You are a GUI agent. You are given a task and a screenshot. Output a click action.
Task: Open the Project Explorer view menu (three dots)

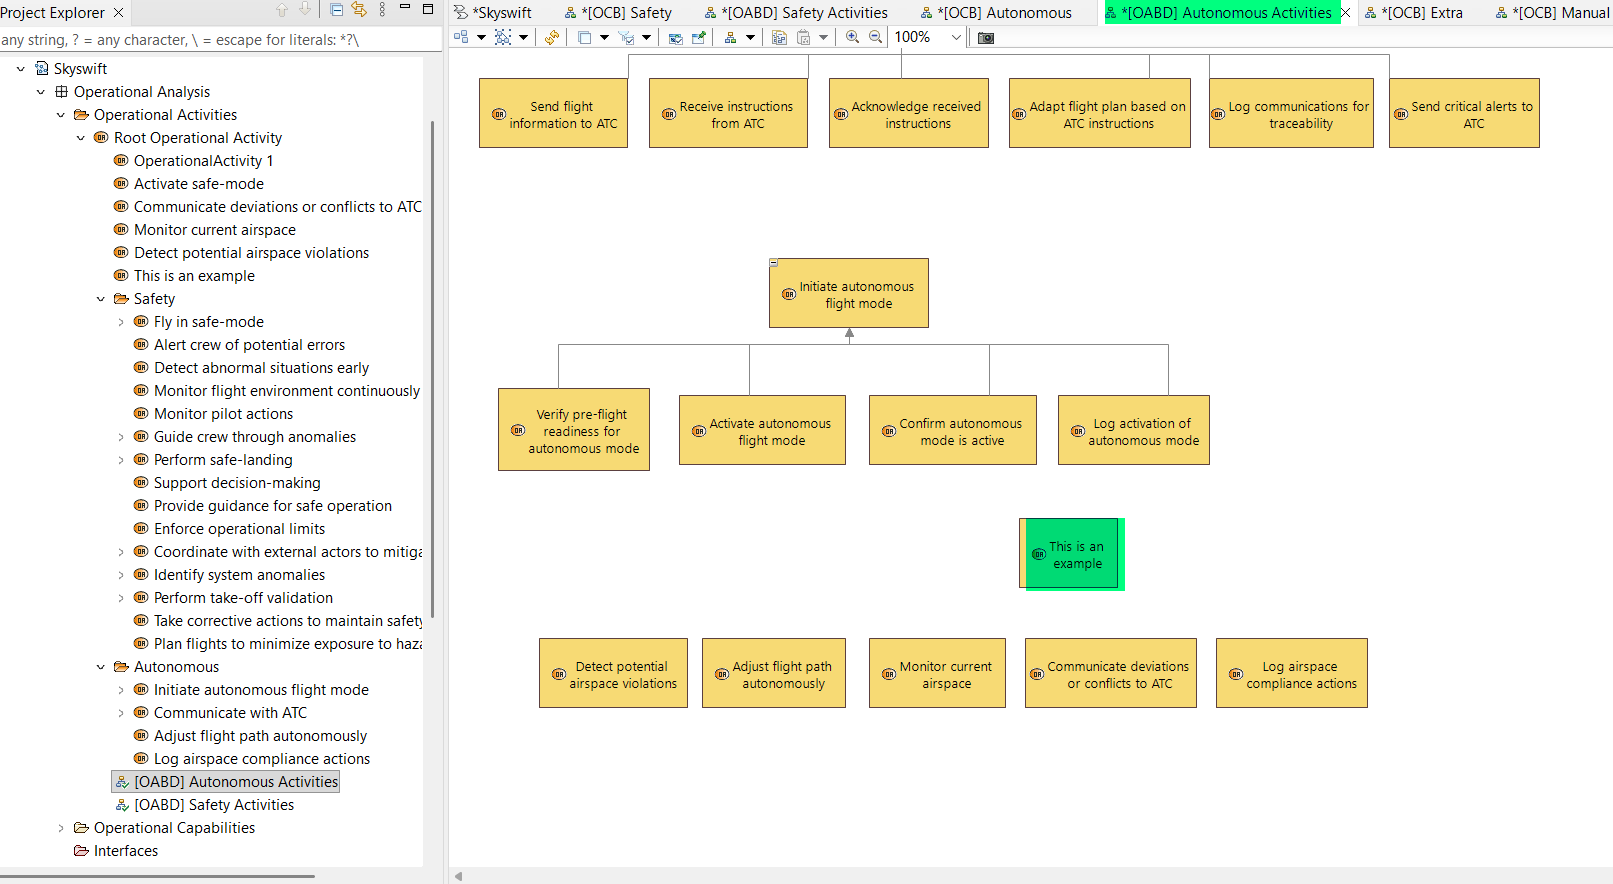[382, 10]
